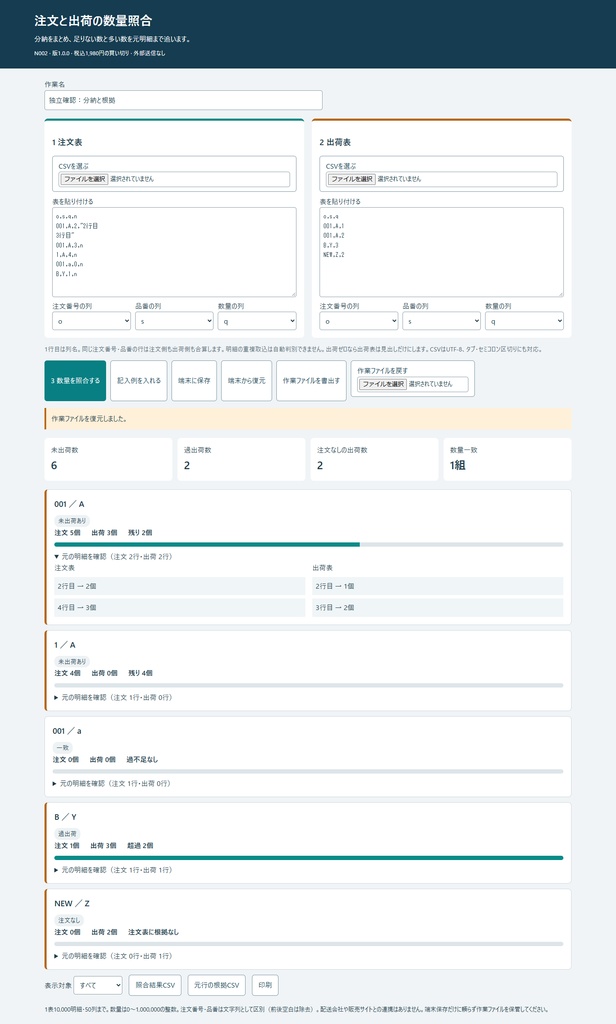Expand the 001／a 元の明細を確認 details
This screenshot has height=1024, width=616.
coord(112,784)
